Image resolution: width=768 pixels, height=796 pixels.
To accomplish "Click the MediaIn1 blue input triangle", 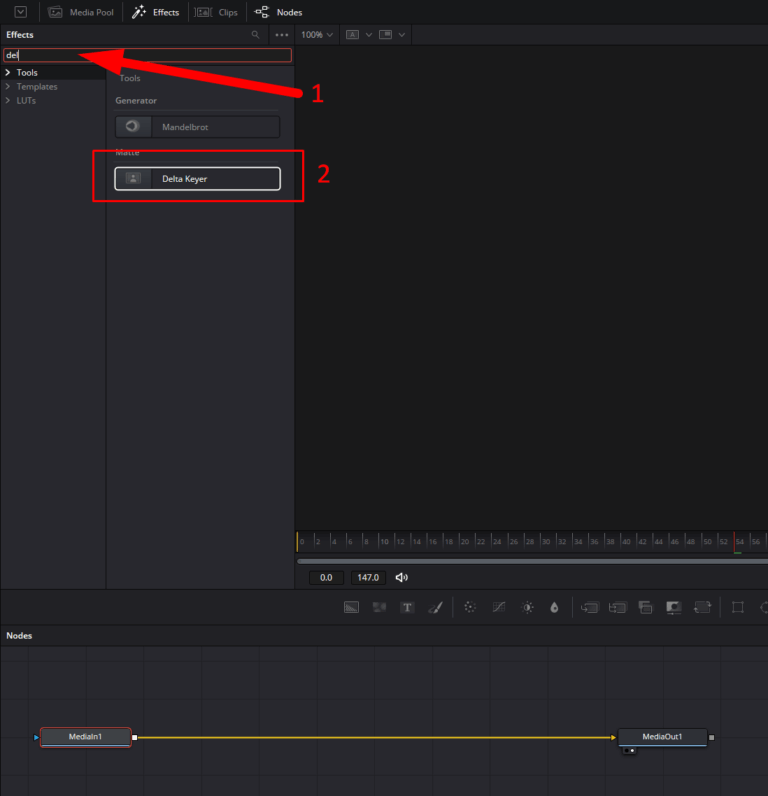I will pos(36,737).
